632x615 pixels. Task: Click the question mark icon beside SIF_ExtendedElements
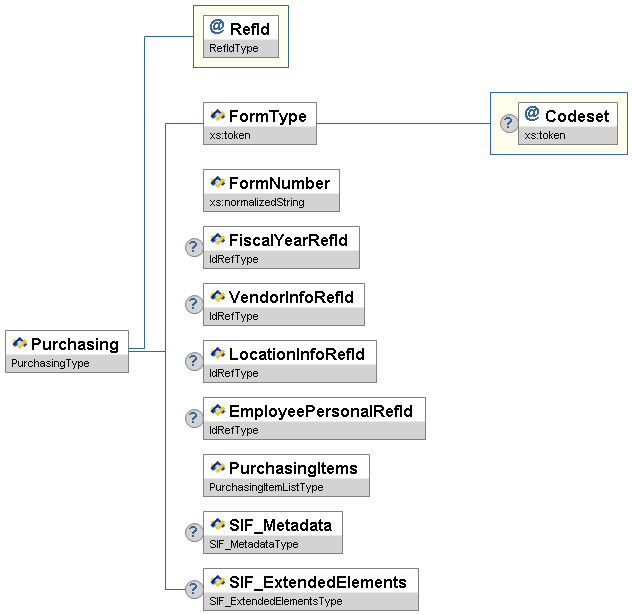(194, 589)
